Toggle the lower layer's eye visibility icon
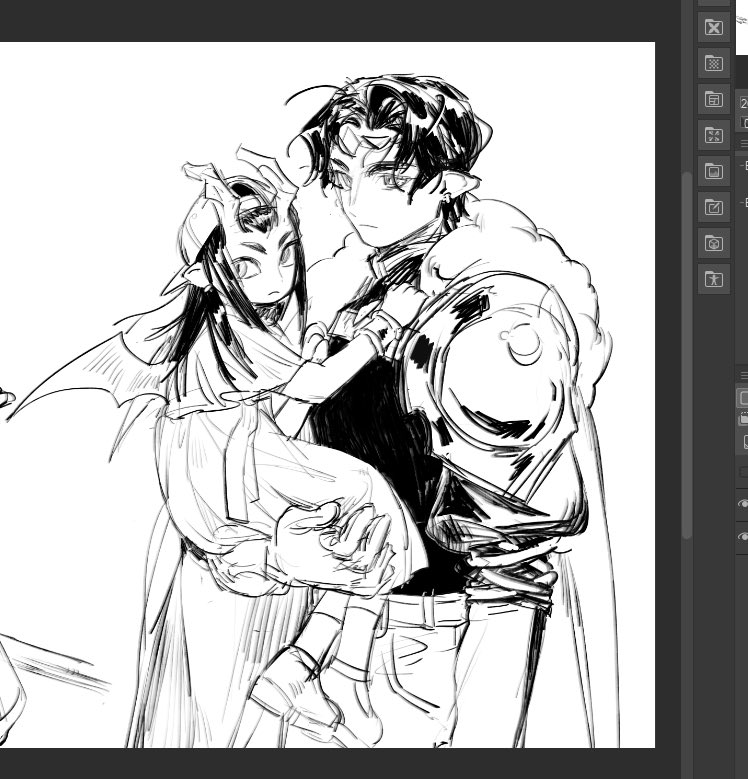The height and width of the screenshot is (779, 748). coord(743,537)
